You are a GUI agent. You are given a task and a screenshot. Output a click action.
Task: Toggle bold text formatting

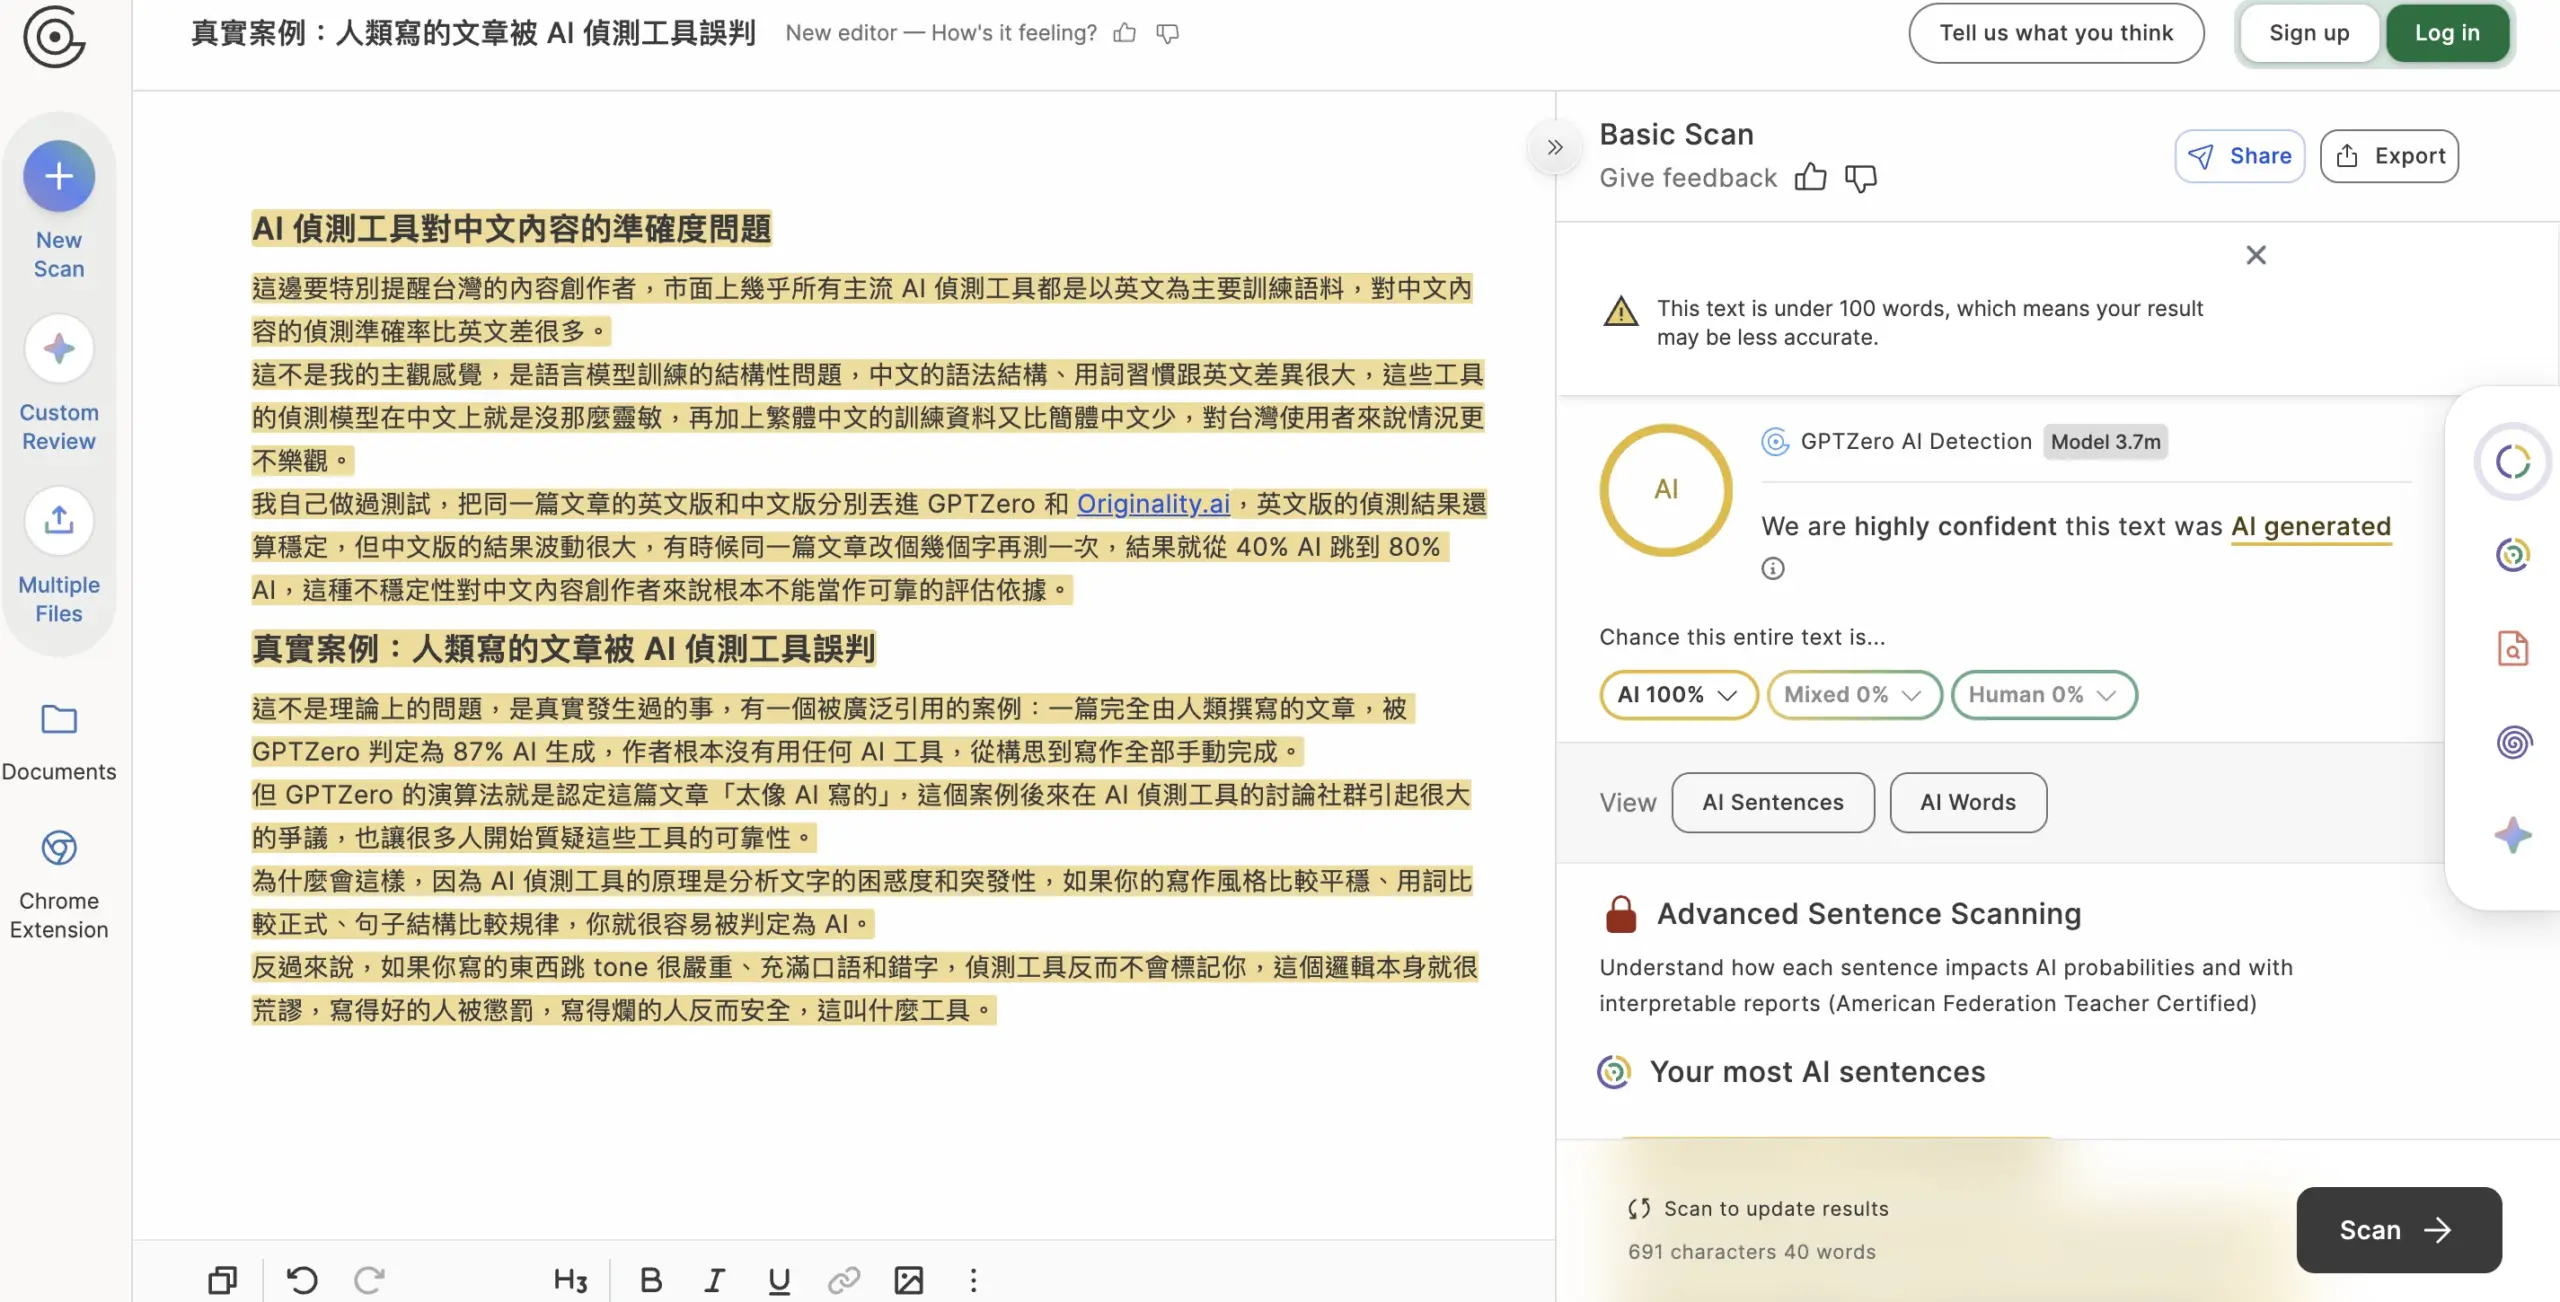(x=650, y=1280)
